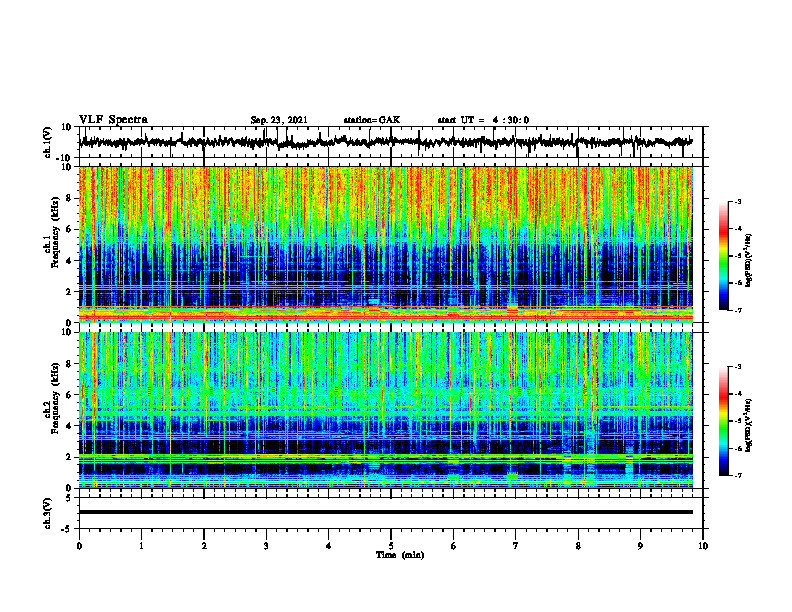Click the date 'Sep. 23, 2021'
The width and height of the screenshot is (792, 612).
(279, 120)
